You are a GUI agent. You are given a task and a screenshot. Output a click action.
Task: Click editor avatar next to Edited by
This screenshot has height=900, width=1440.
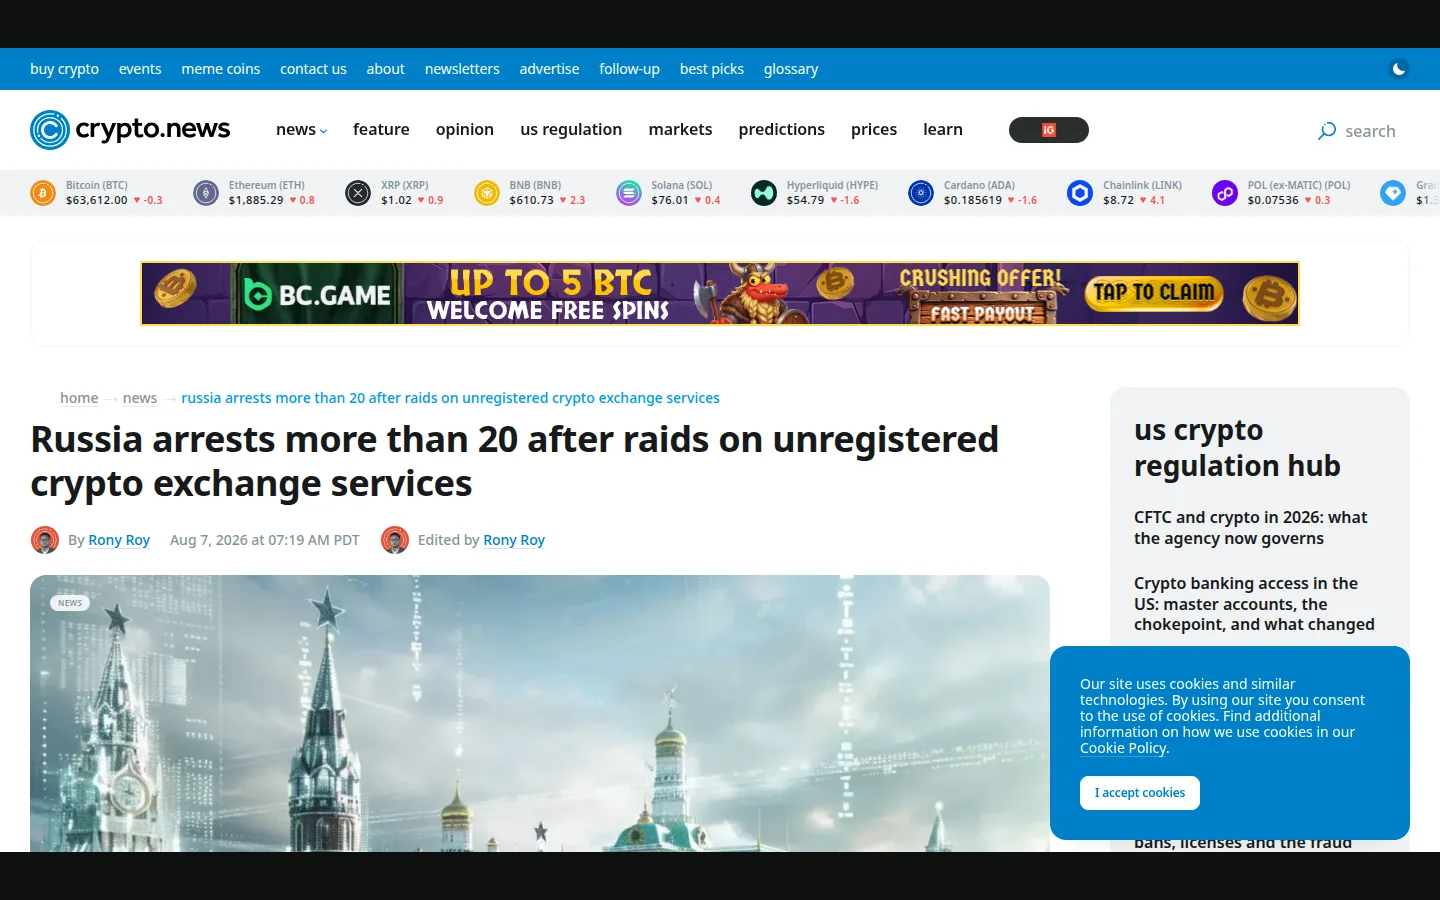395,540
